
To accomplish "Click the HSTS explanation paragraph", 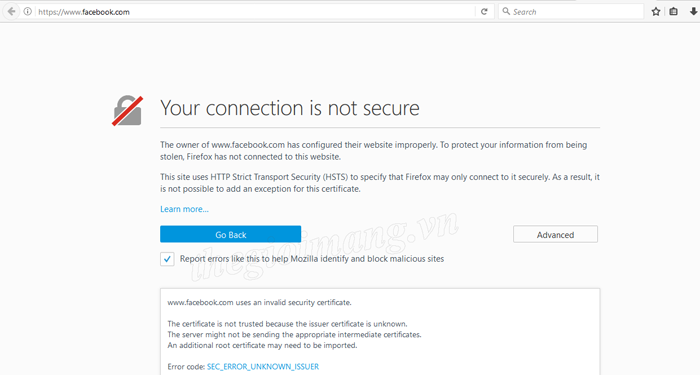I will tap(380, 183).
